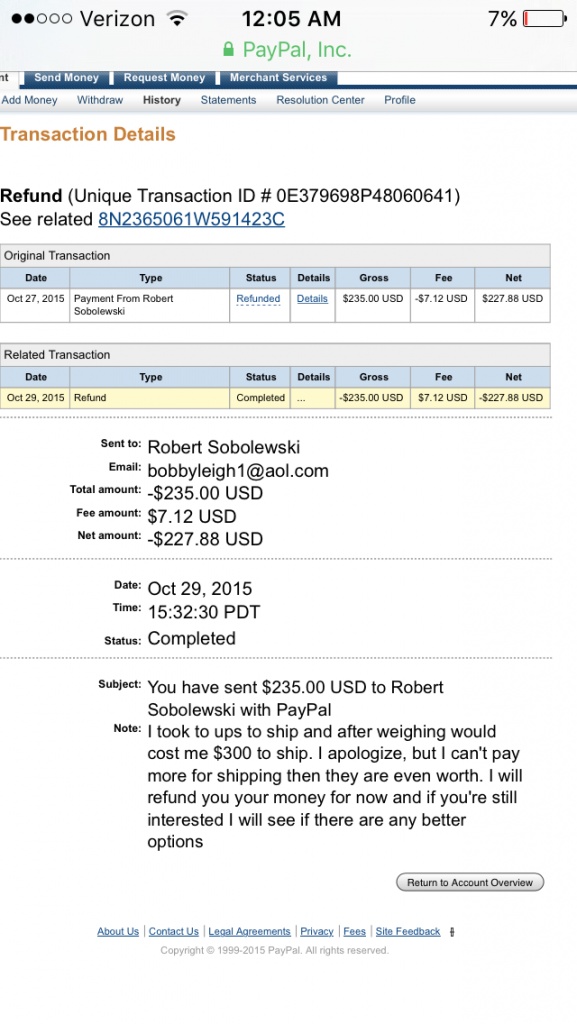577x1024 pixels.
Task: Select Add Money submenu item
Action: (29, 100)
